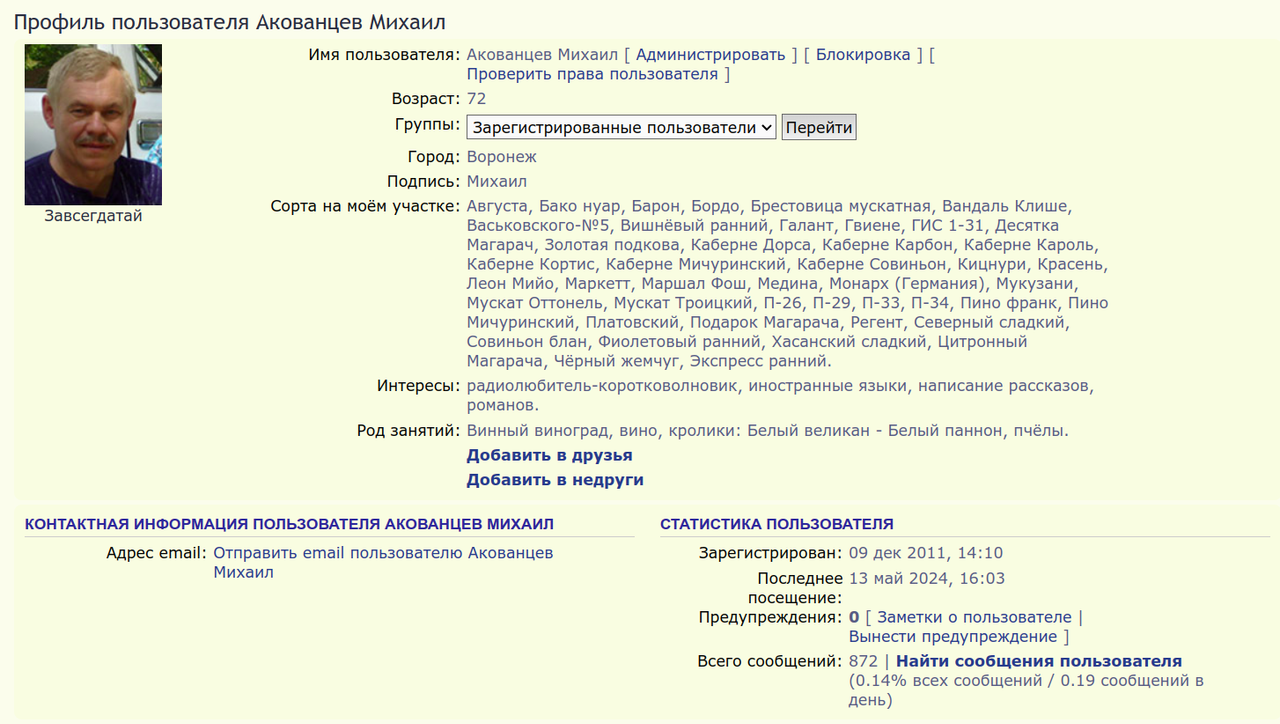Click the user avatar photo
1280x724 pixels.
click(92, 124)
